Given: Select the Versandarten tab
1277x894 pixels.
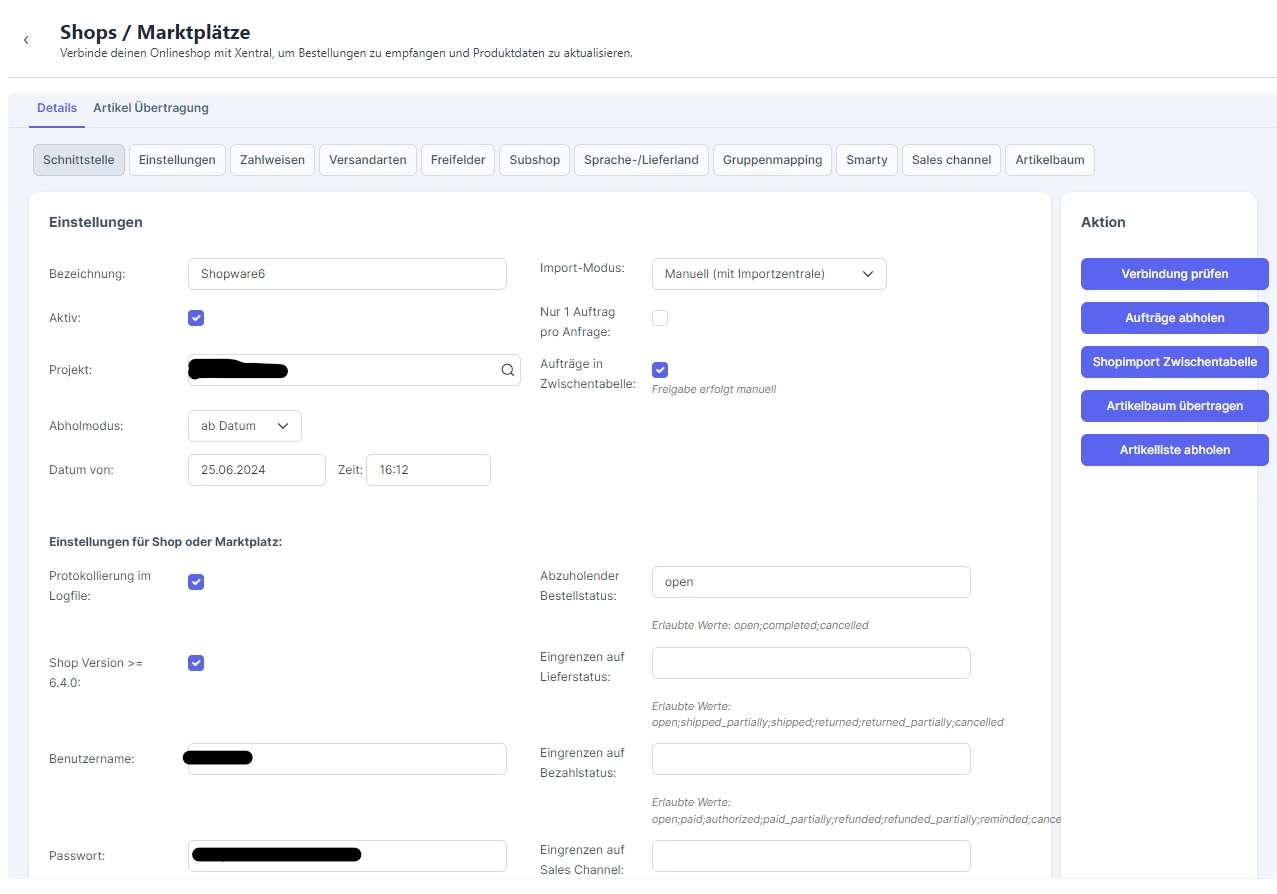Looking at the screenshot, I should (368, 160).
